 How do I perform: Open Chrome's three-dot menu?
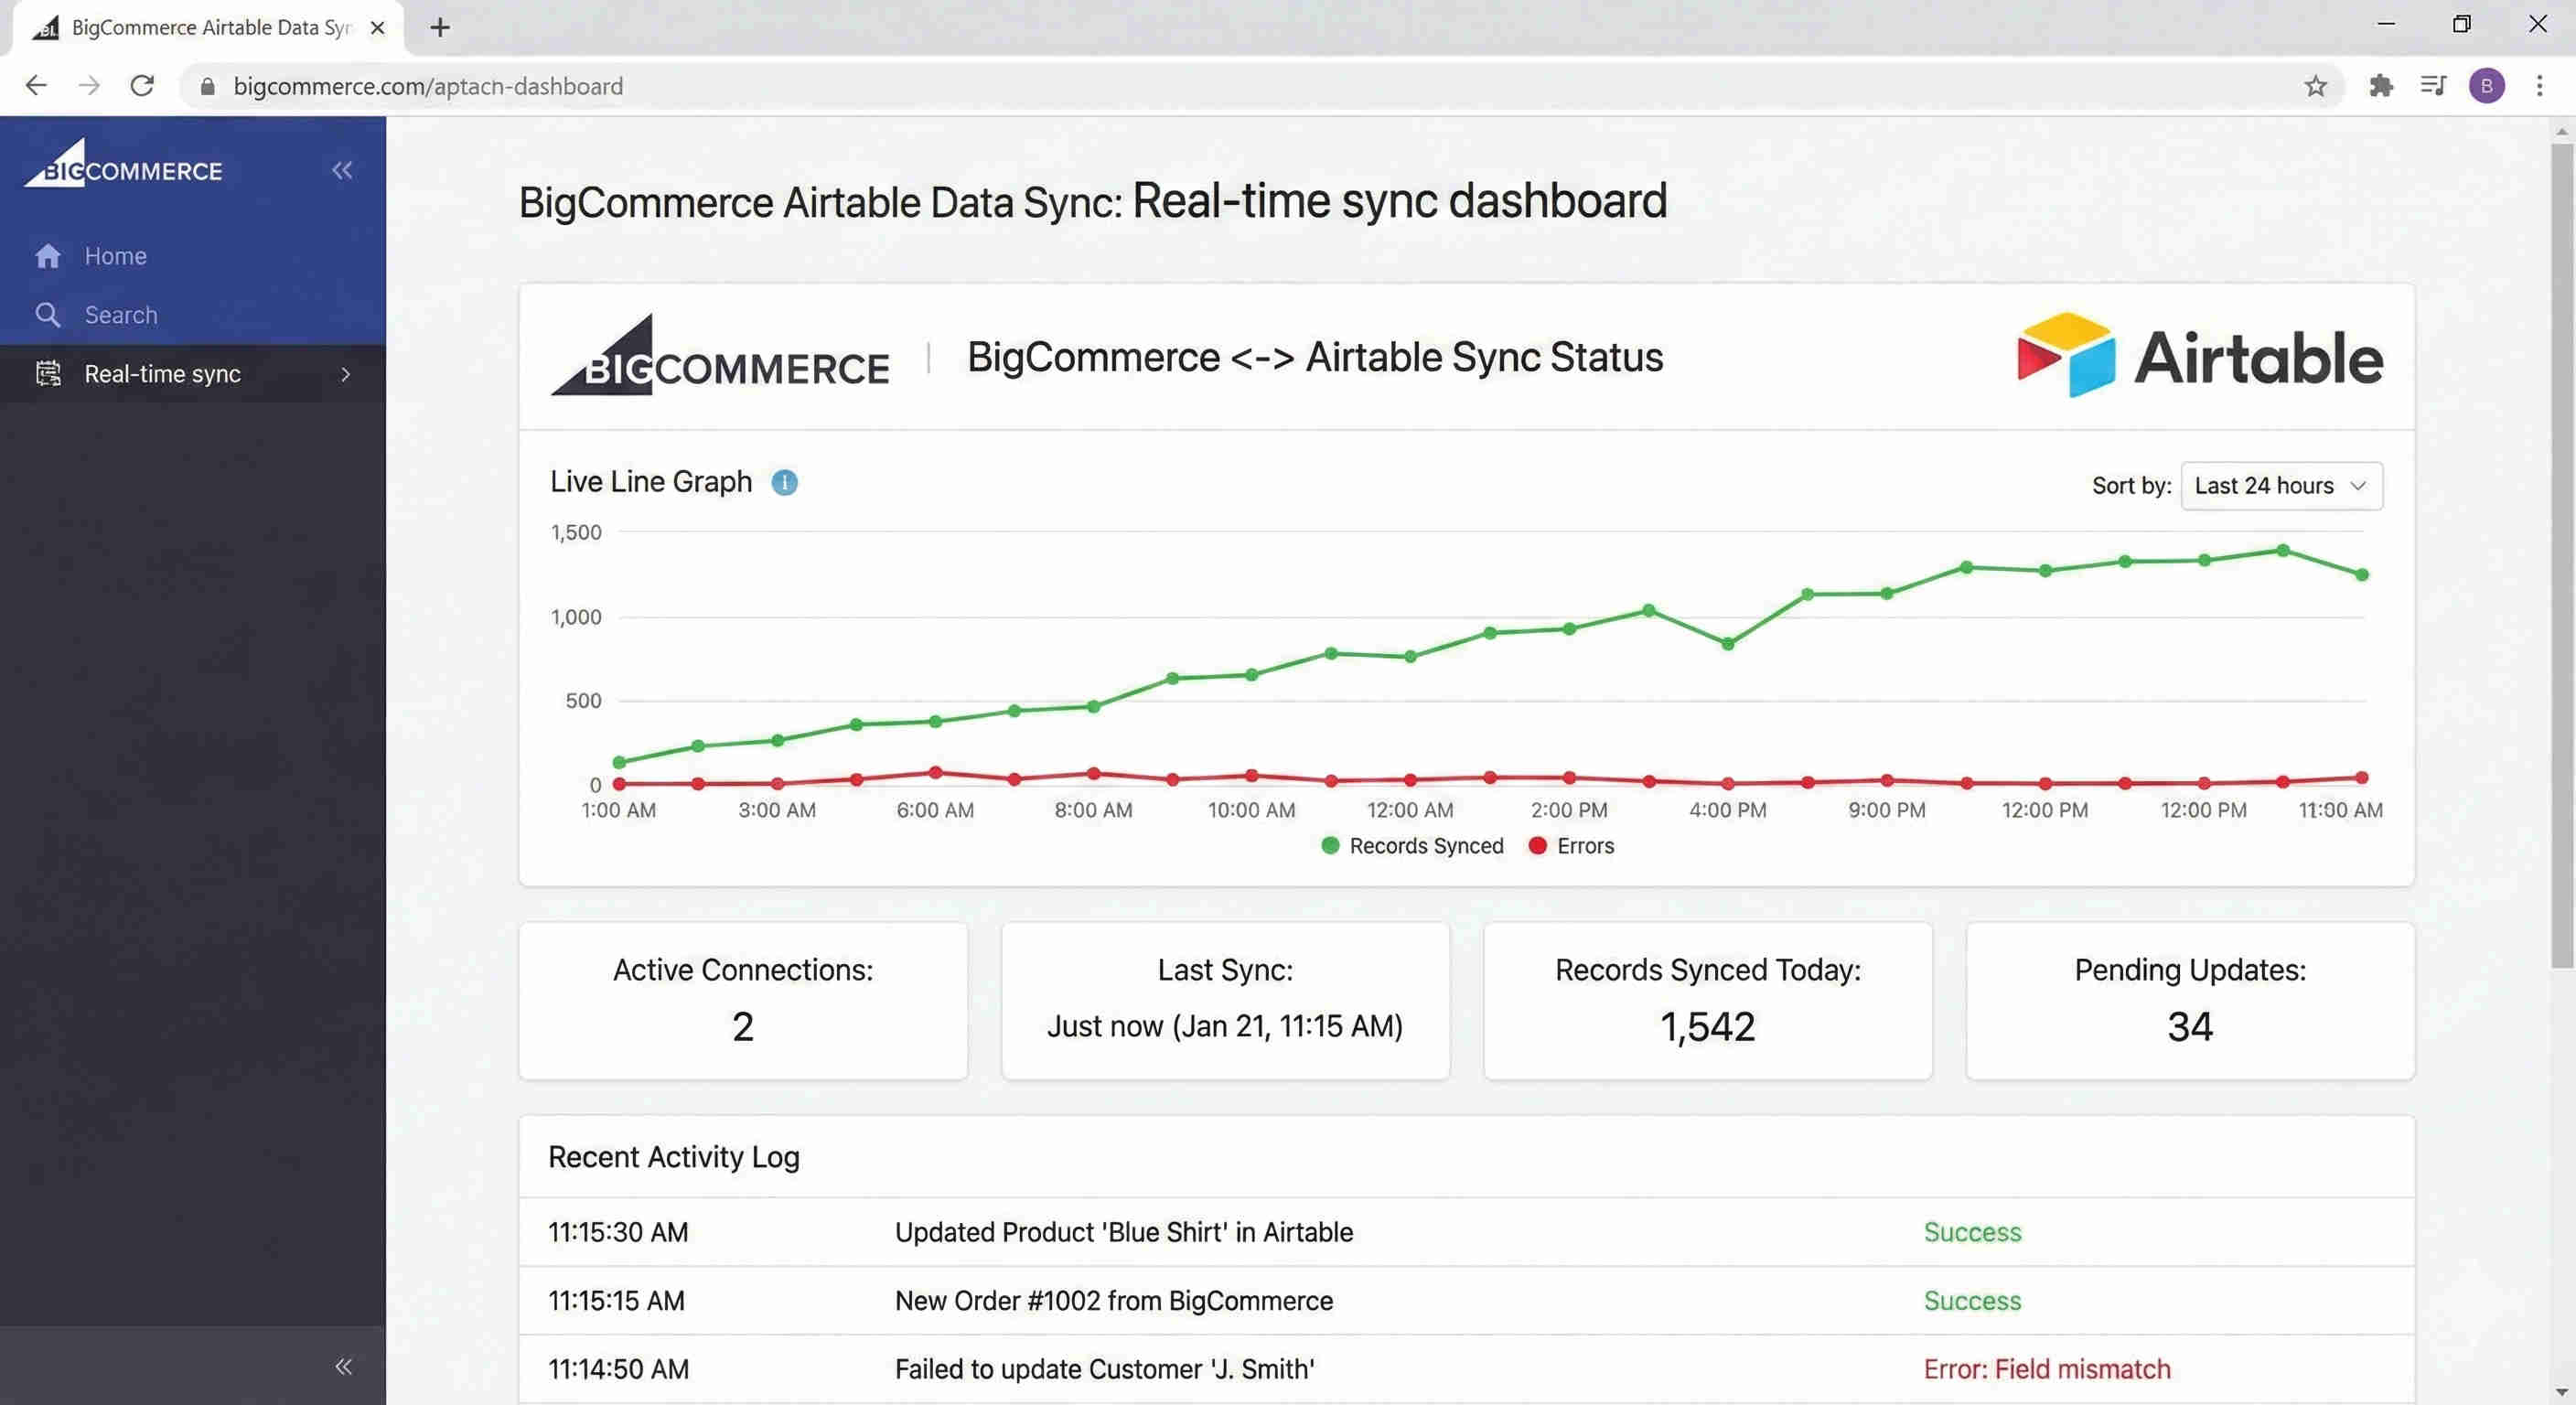pos(2539,86)
